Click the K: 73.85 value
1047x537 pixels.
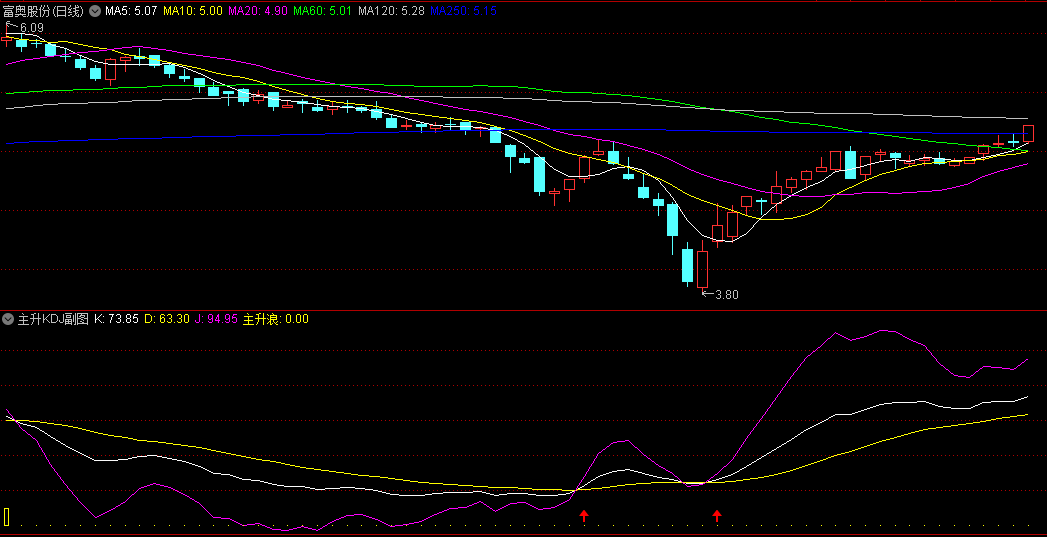click(116, 319)
